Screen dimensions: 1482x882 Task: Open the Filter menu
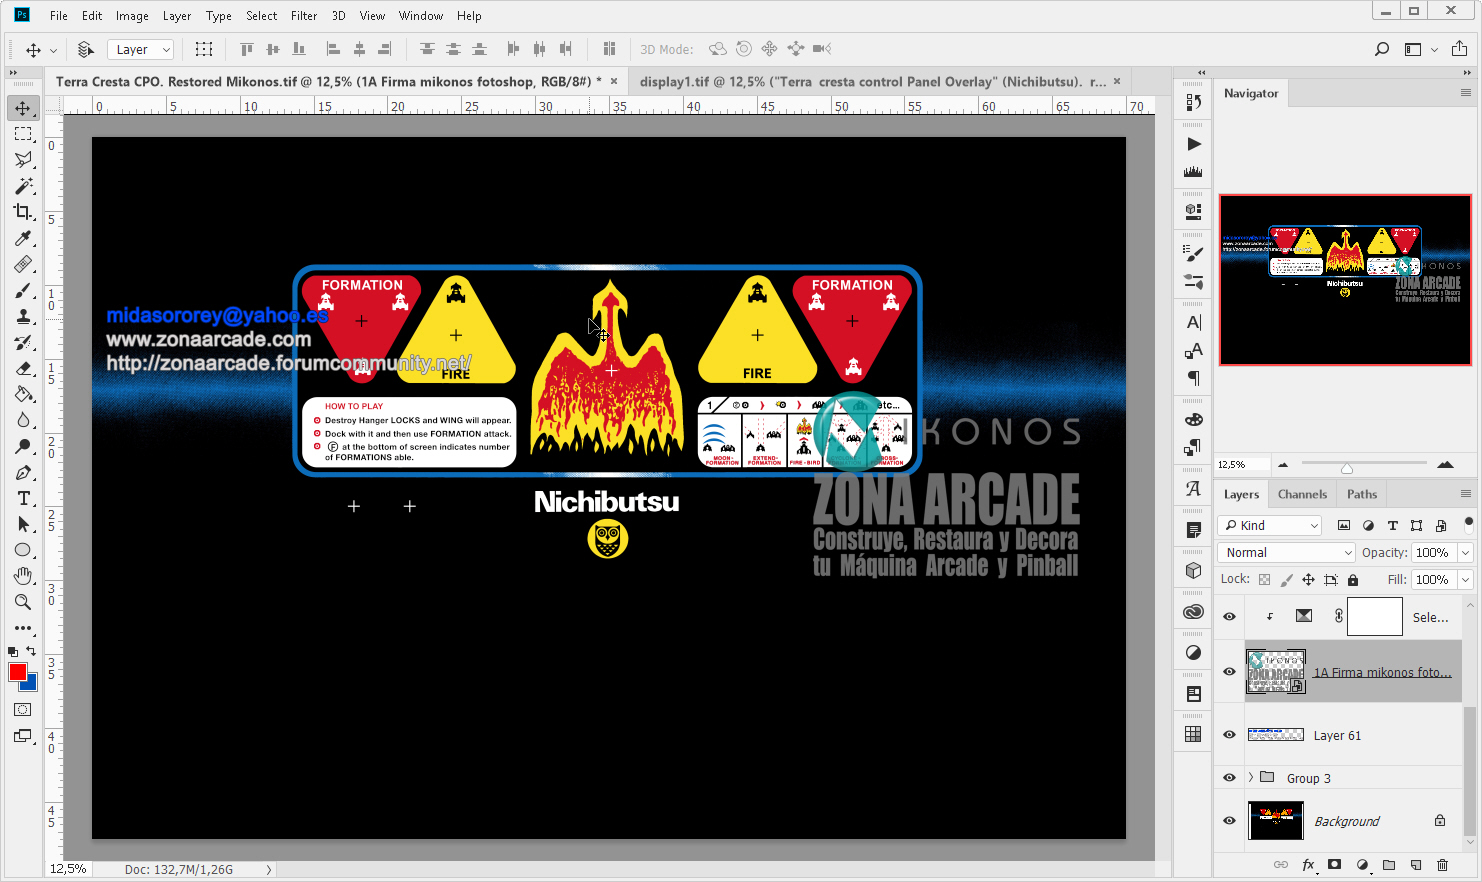(304, 16)
